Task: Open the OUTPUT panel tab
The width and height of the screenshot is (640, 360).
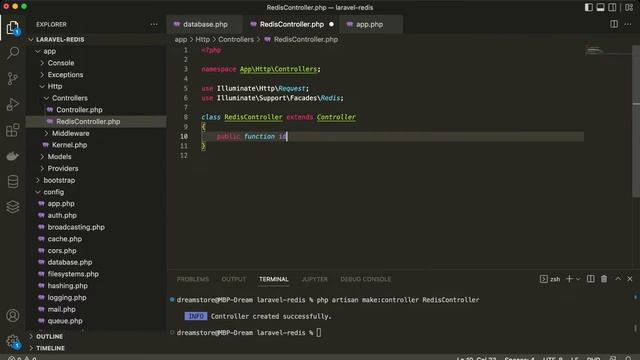Action: 233,279
